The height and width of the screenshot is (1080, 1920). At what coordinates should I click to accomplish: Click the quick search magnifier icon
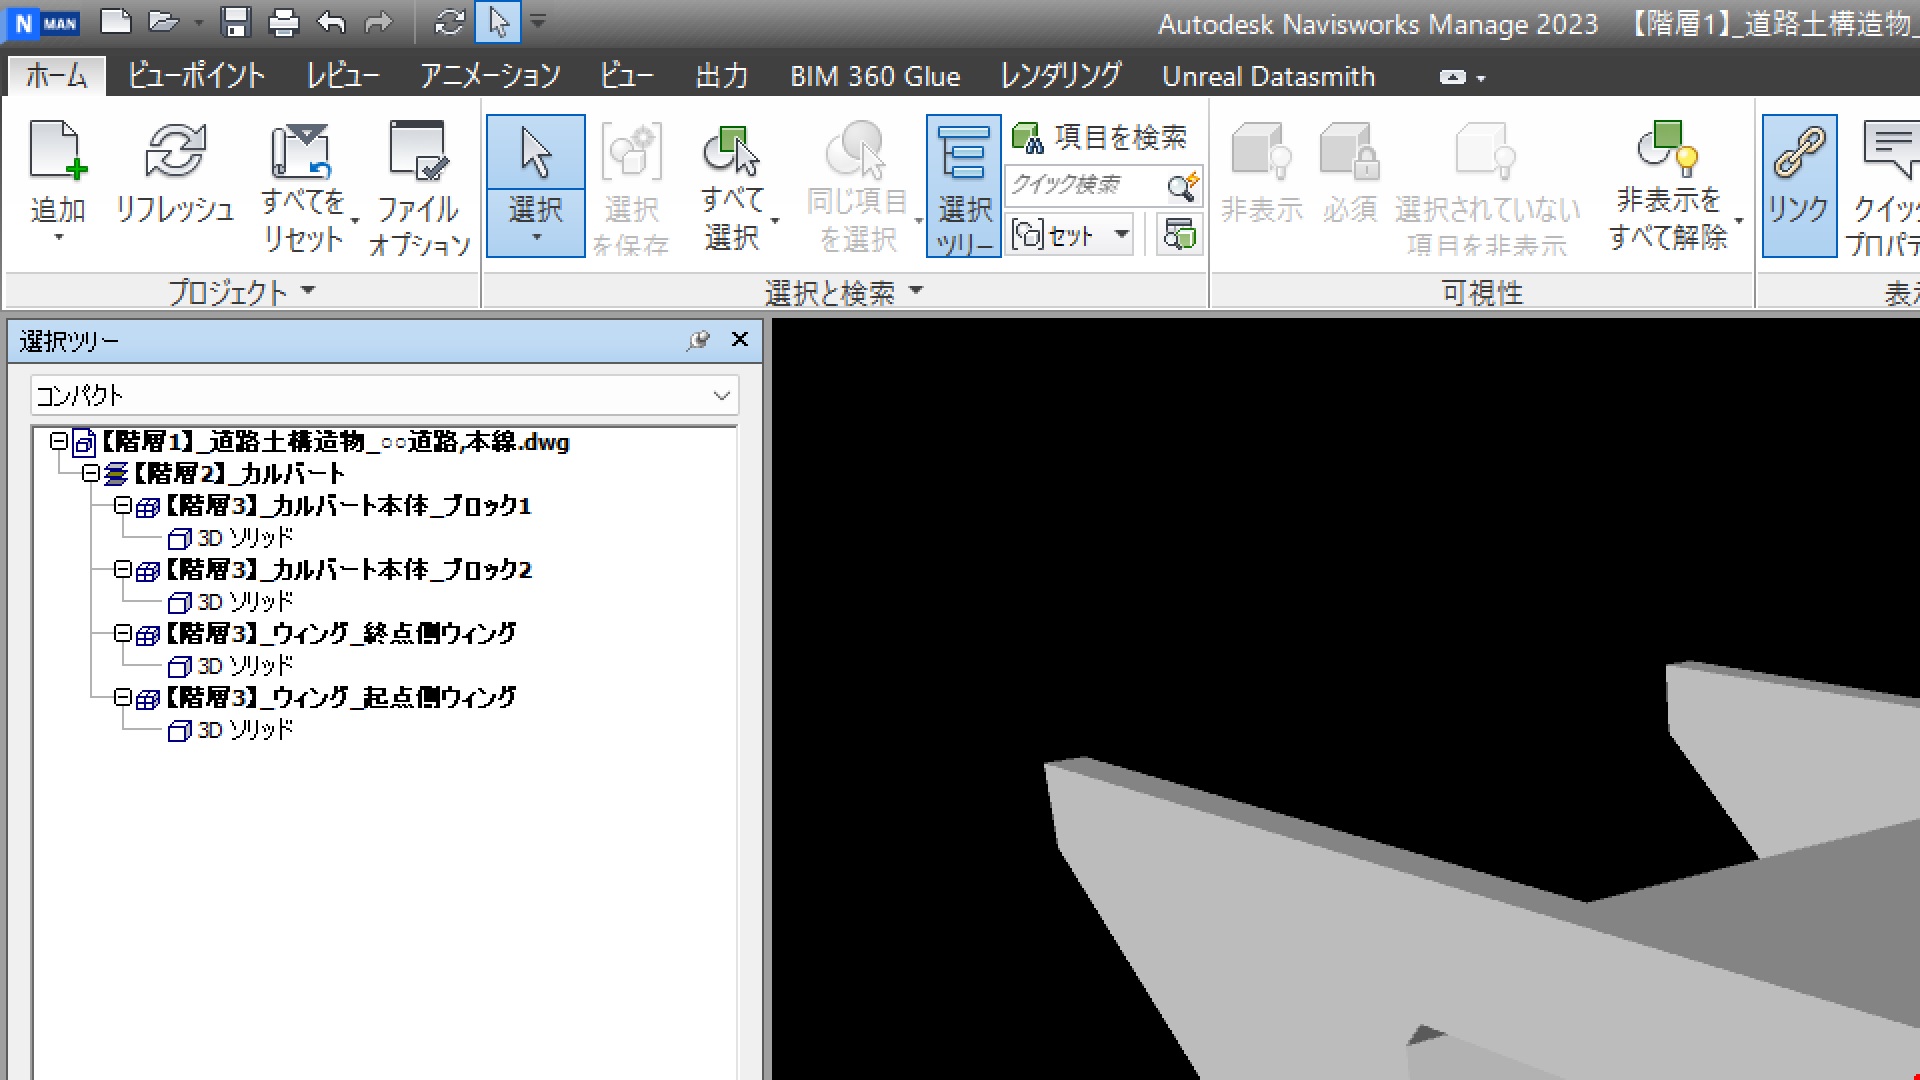coord(1183,186)
